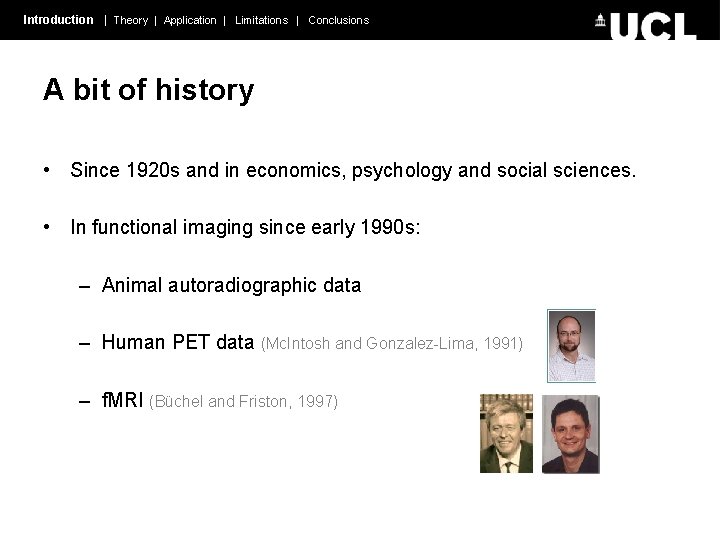Click the fMRI label
Image resolution: width=720 pixels, height=540 pixels.
point(122,400)
